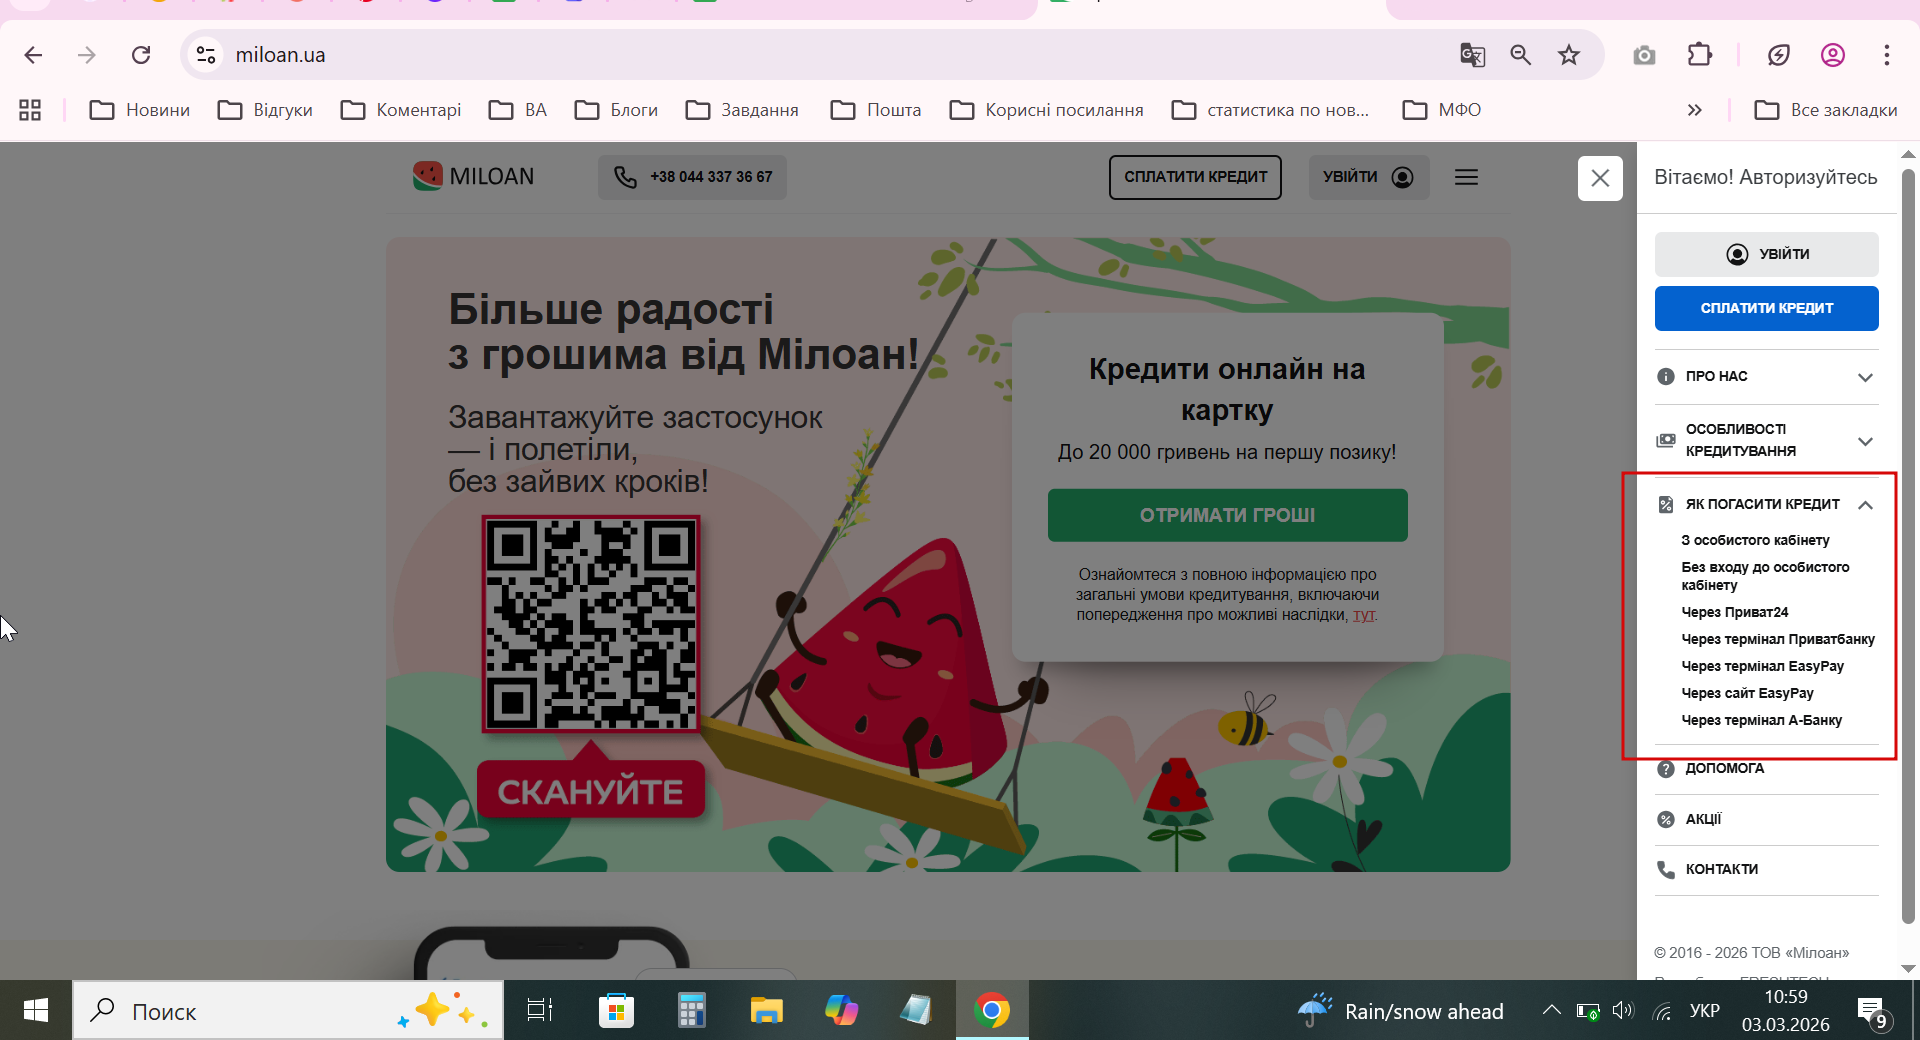Switch the УКР keyboard language indicator

pyautogui.click(x=1705, y=1011)
